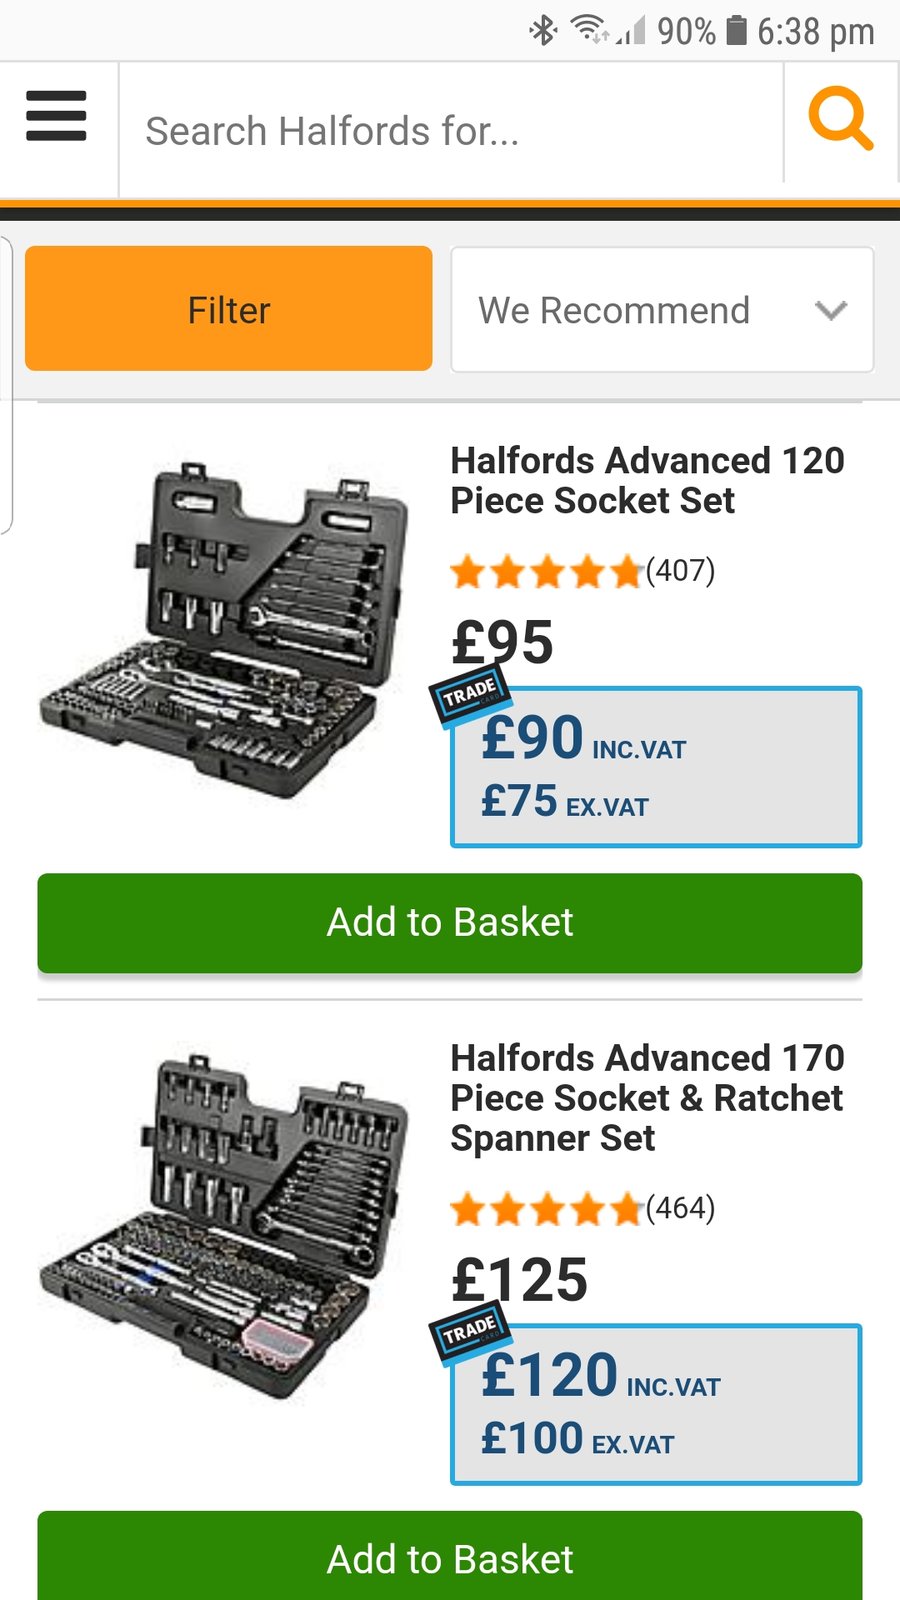This screenshot has width=900, height=1600.
Task: Focus the Search Halfords for field
Action: coord(450,130)
